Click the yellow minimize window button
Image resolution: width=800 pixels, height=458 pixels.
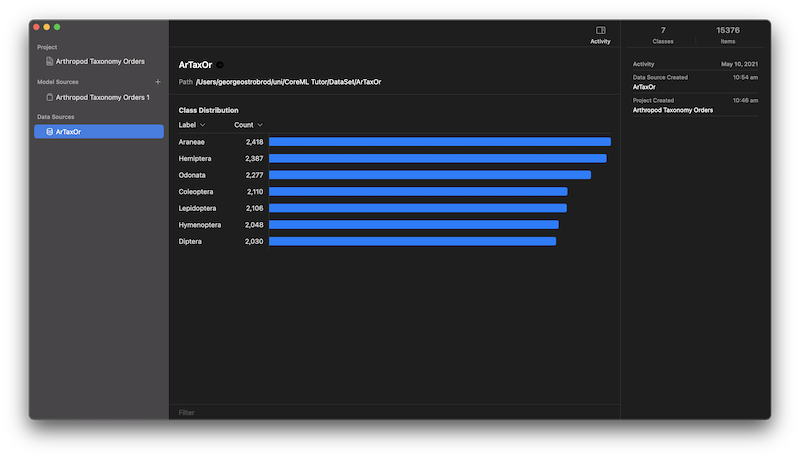[x=47, y=27]
